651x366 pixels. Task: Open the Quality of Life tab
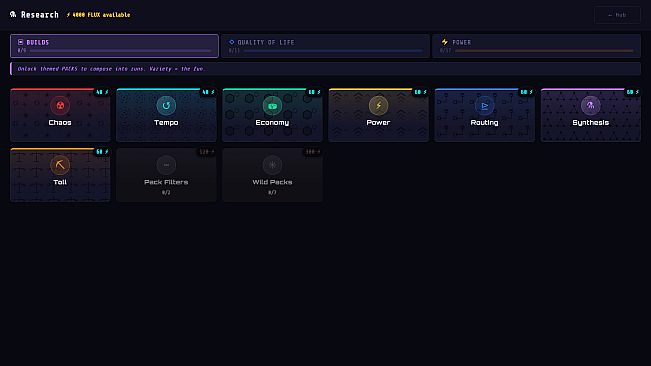click(x=325, y=46)
